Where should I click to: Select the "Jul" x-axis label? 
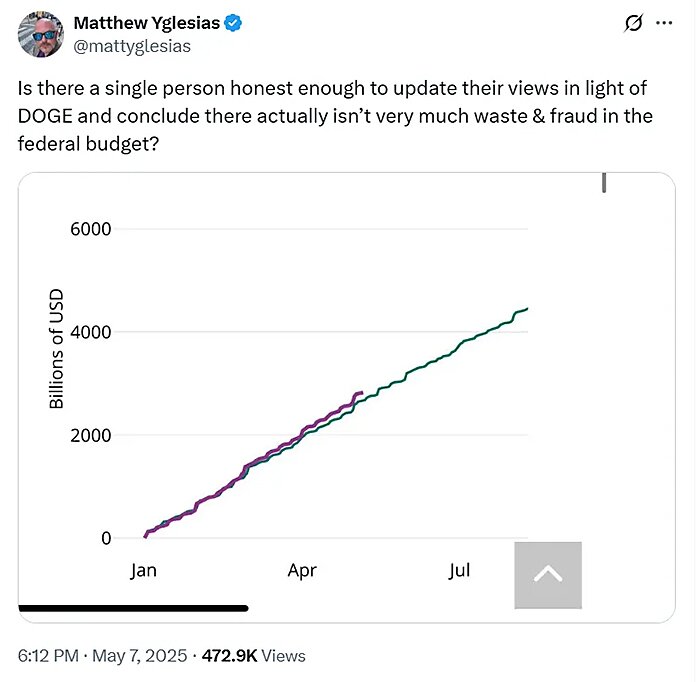pos(459,571)
